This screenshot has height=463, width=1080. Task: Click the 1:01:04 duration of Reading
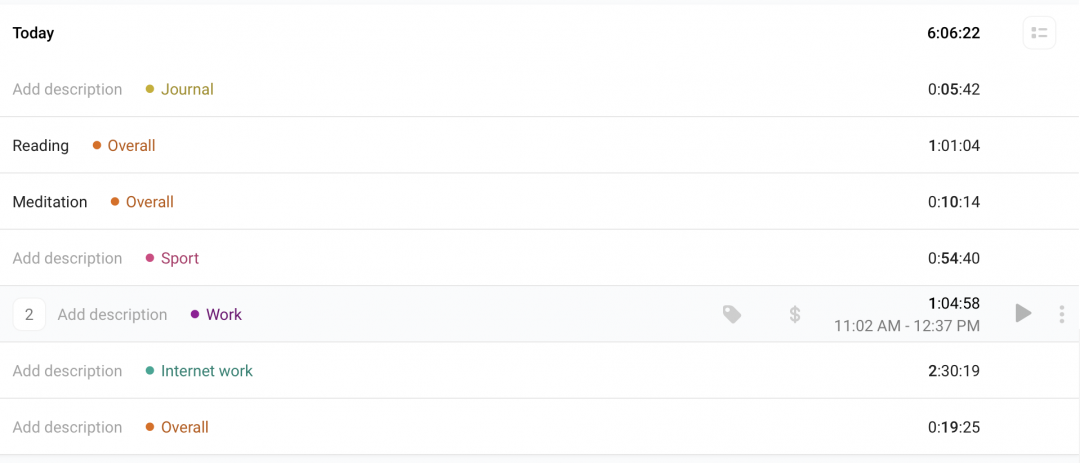pyautogui.click(x=954, y=146)
